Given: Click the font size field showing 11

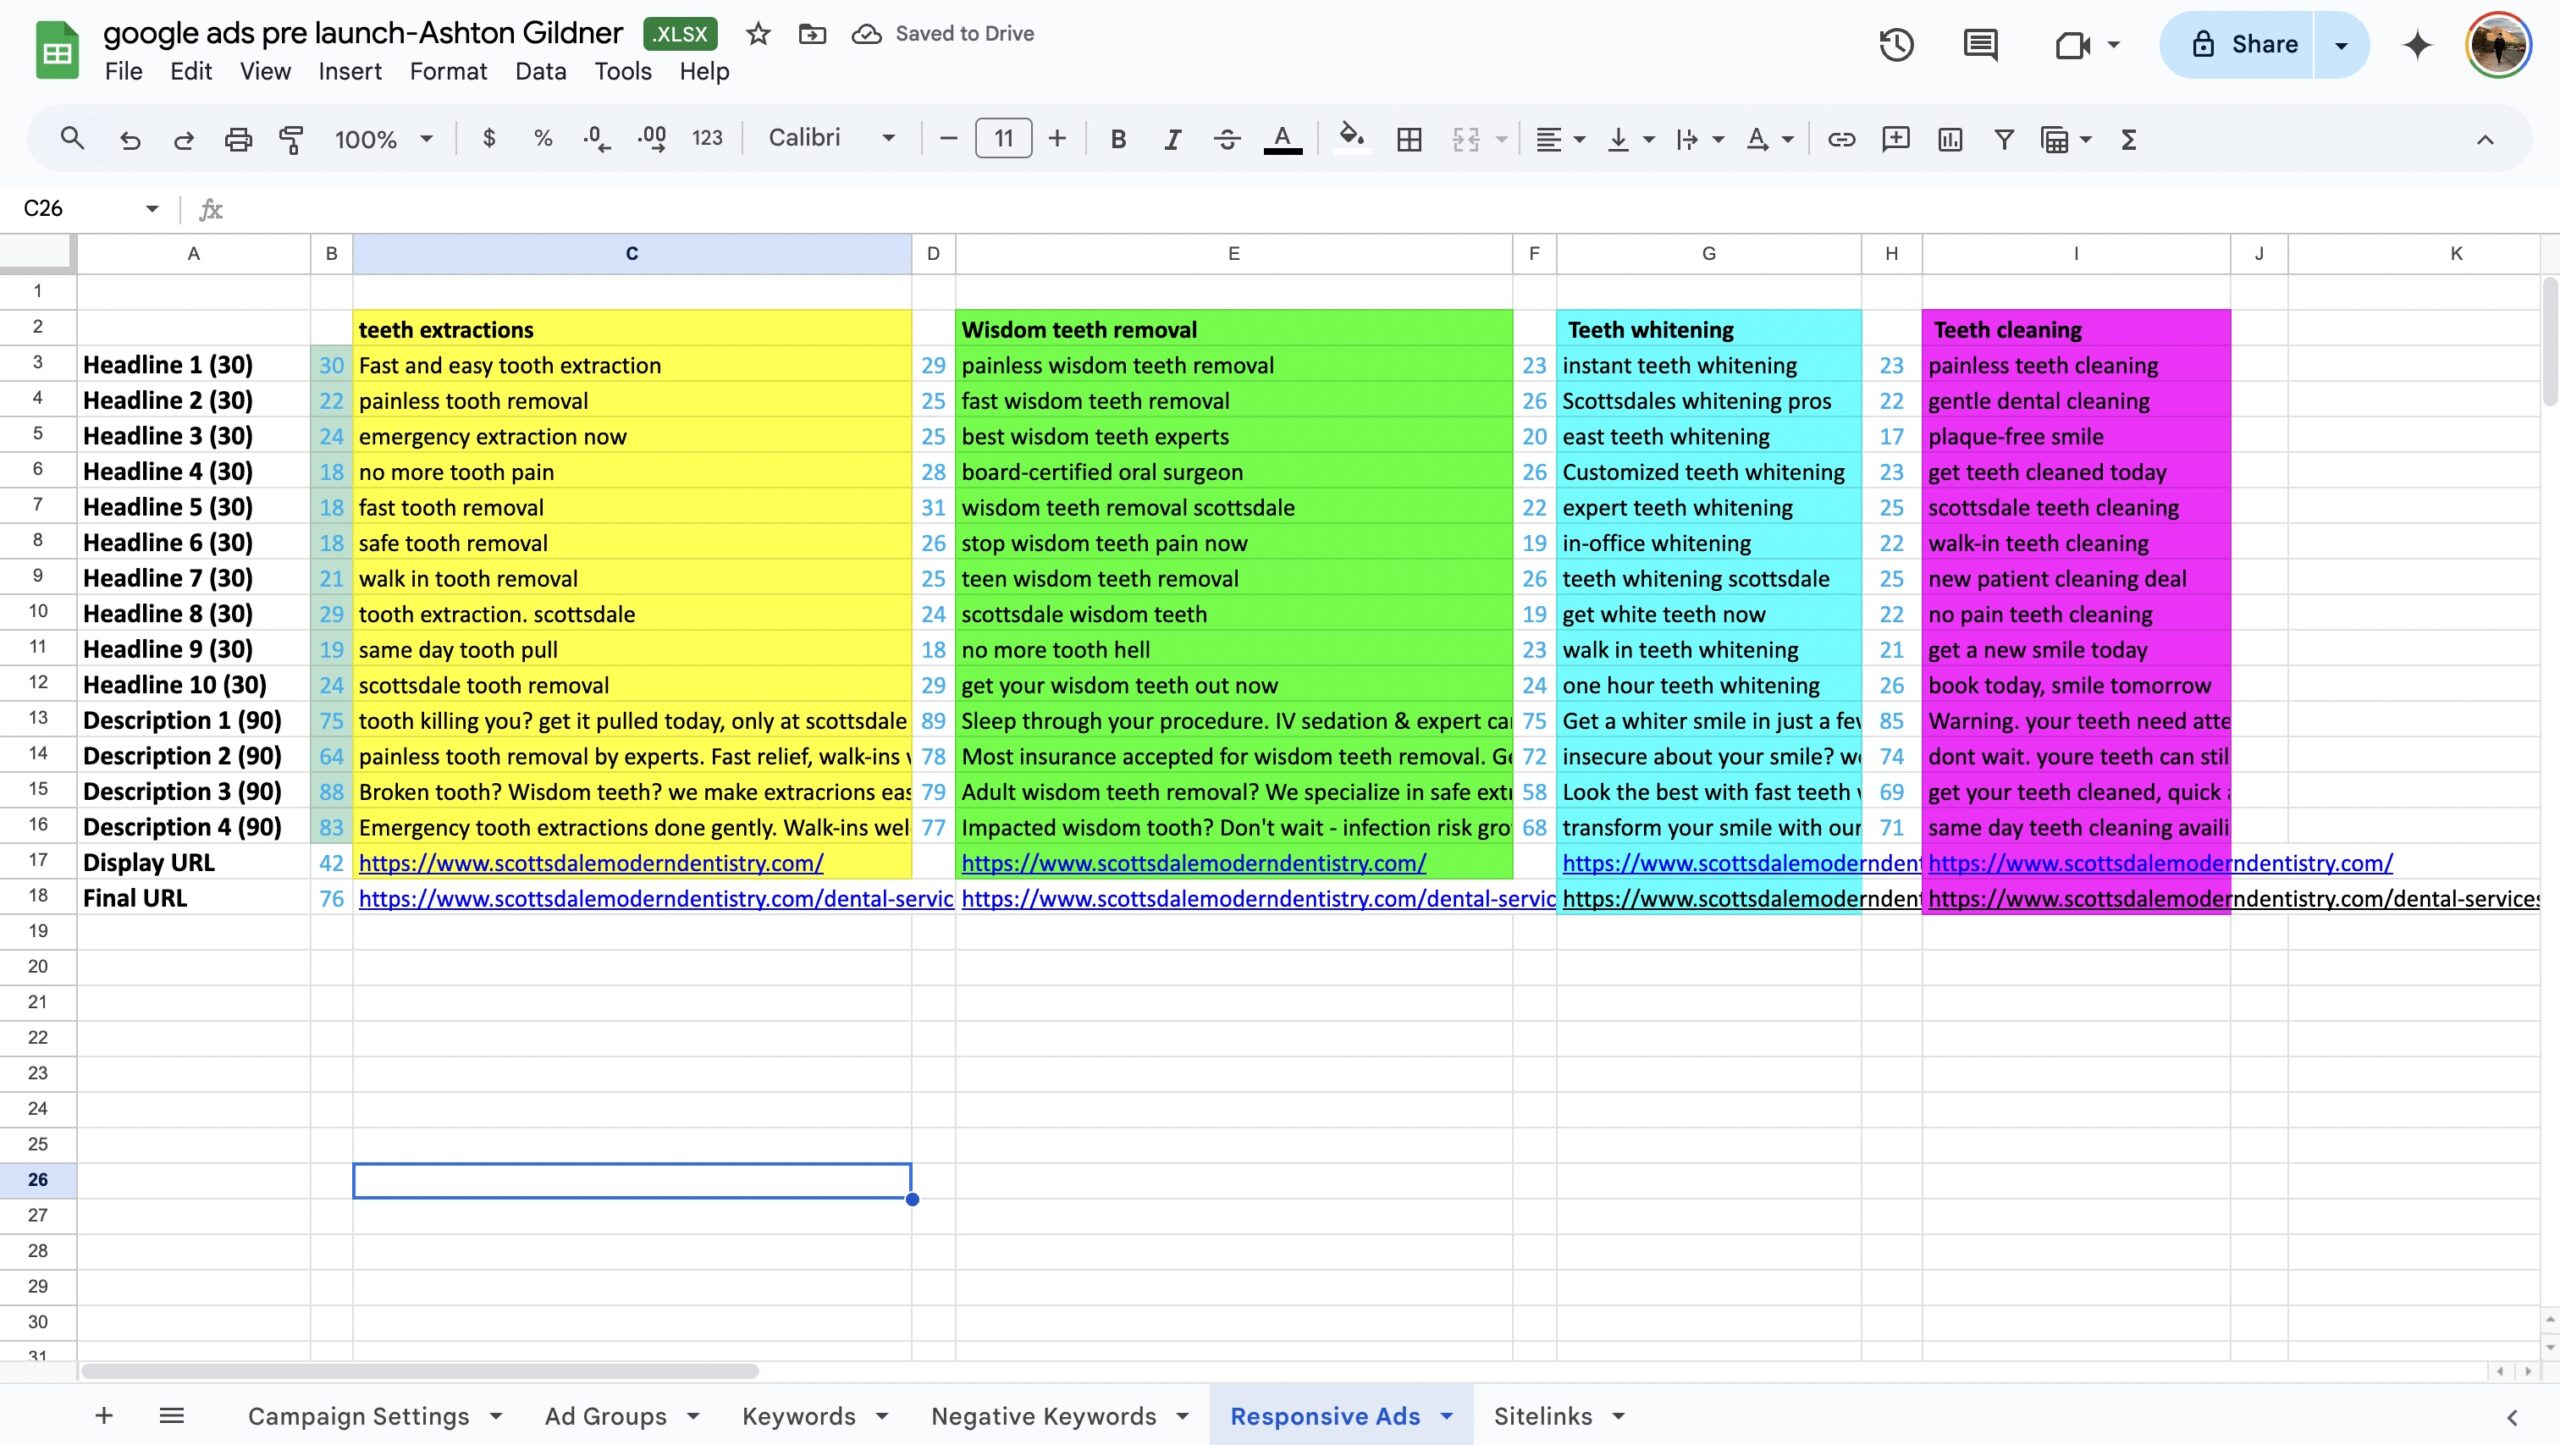Looking at the screenshot, I should click(1003, 139).
